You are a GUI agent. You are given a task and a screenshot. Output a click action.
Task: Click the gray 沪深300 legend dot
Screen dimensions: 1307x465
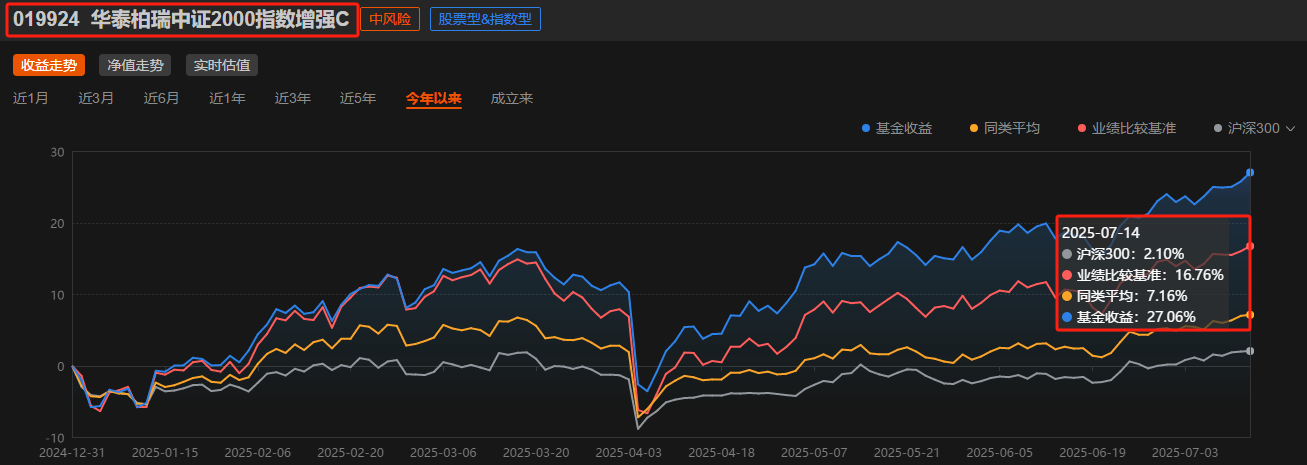click(1218, 129)
